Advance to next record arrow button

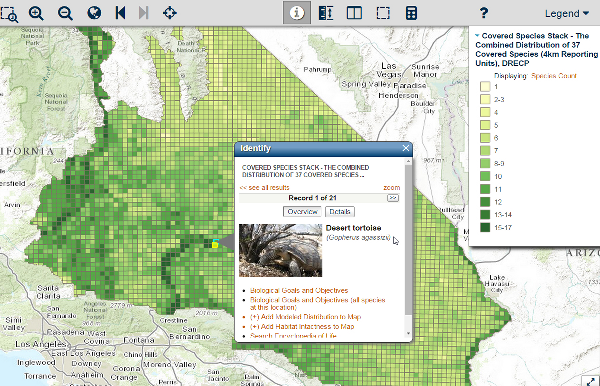393,198
